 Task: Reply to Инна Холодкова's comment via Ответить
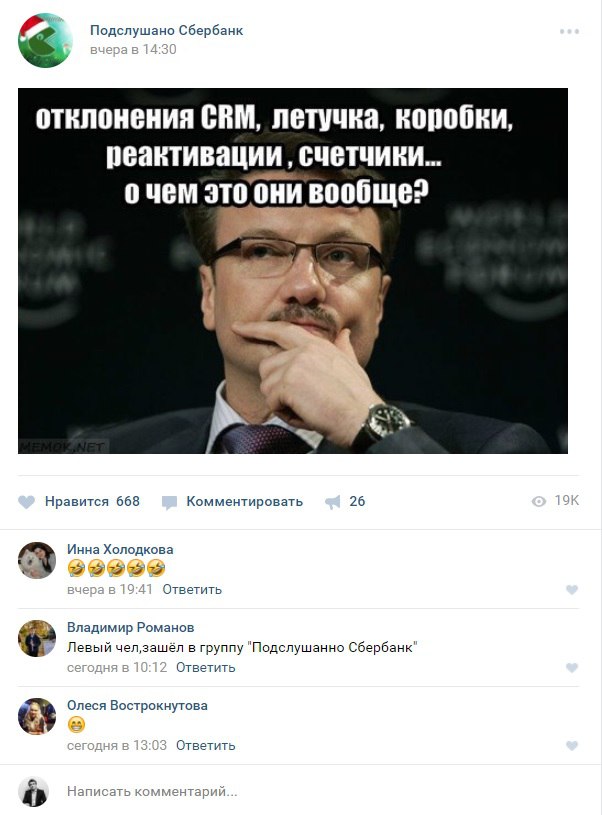192,589
